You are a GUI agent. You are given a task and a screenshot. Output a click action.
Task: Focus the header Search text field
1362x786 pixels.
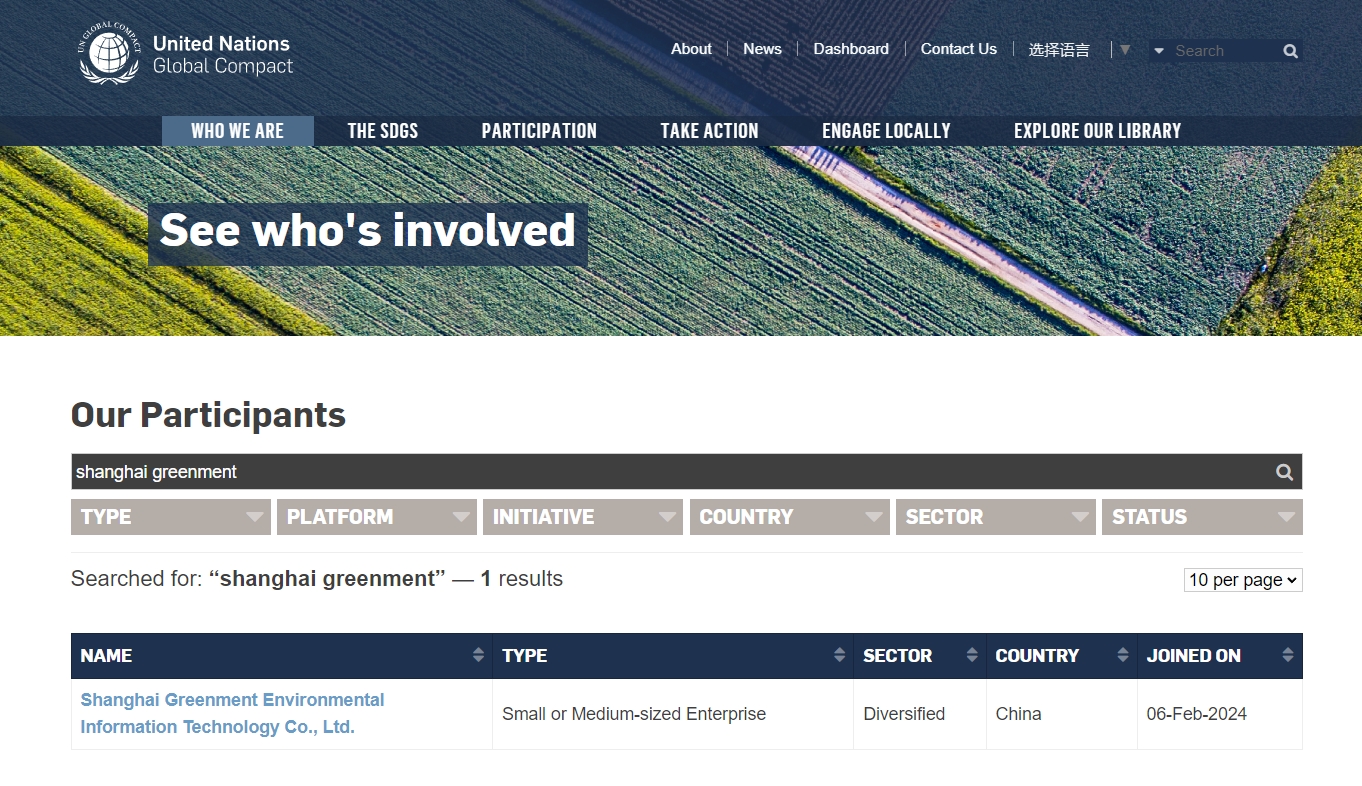(1223, 51)
